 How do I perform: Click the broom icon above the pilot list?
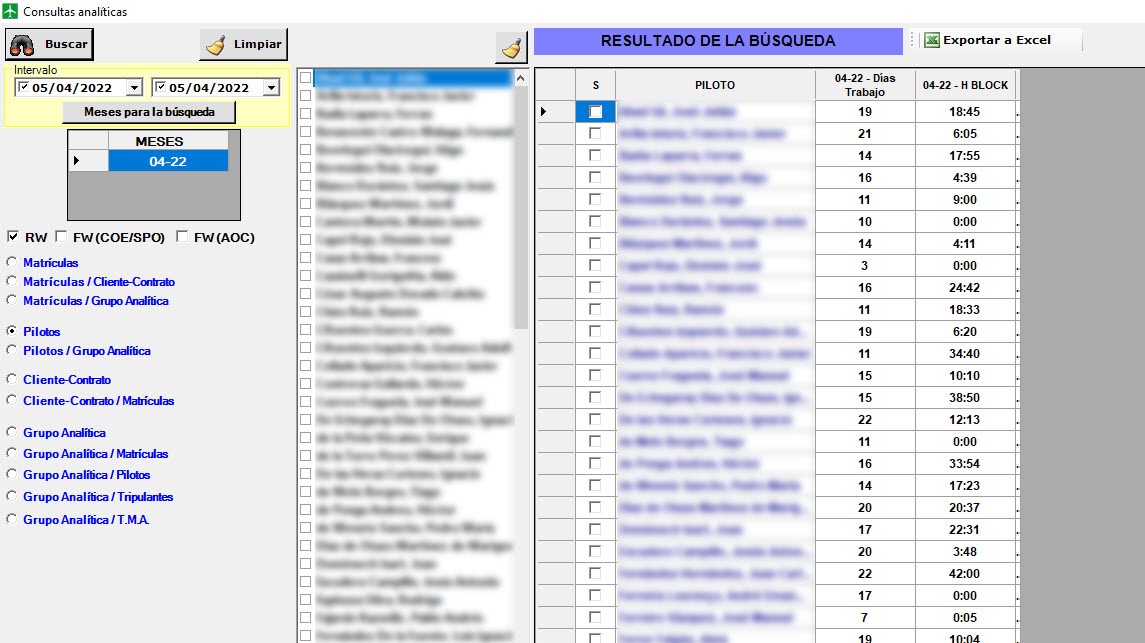coord(511,46)
